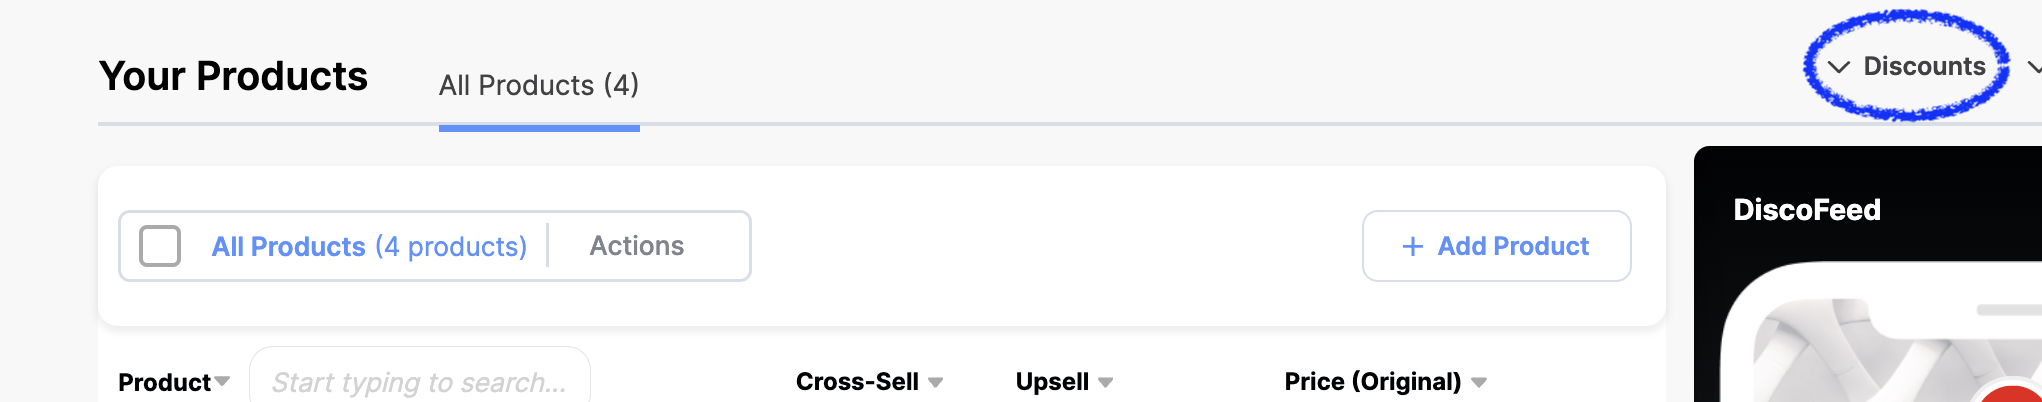The width and height of the screenshot is (2042, 402).
Task: Click the All Products (4 products) link
Action: [369, 246]
